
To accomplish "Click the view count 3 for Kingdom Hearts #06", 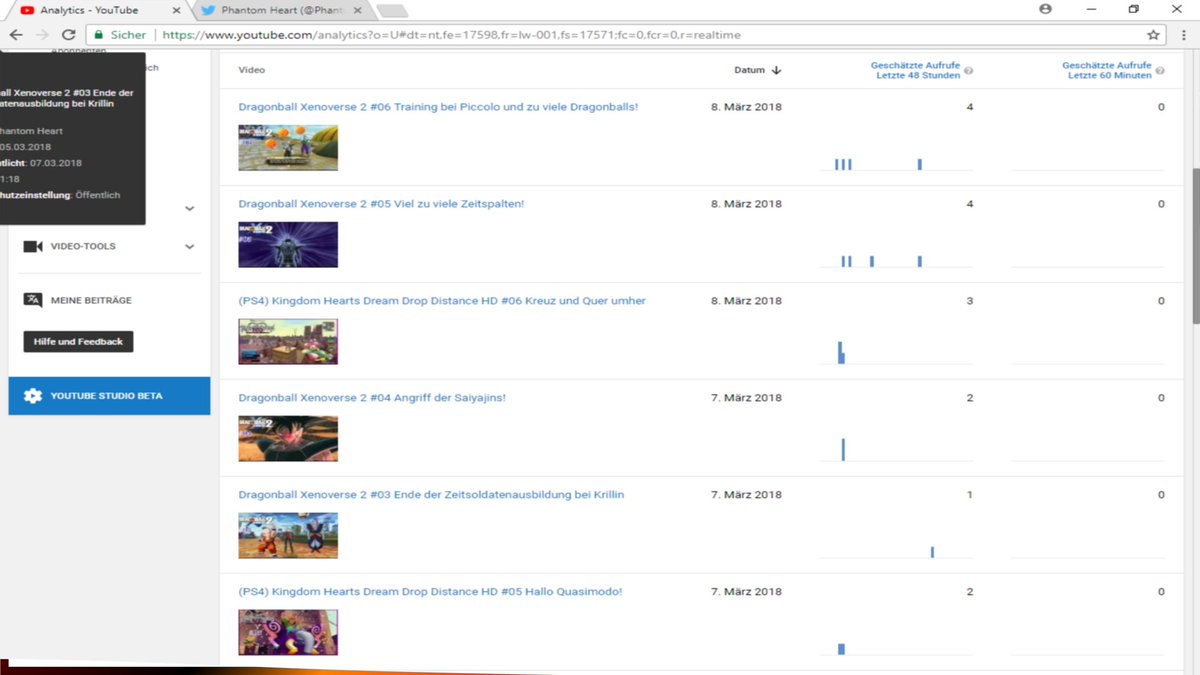I will (970, 301).
